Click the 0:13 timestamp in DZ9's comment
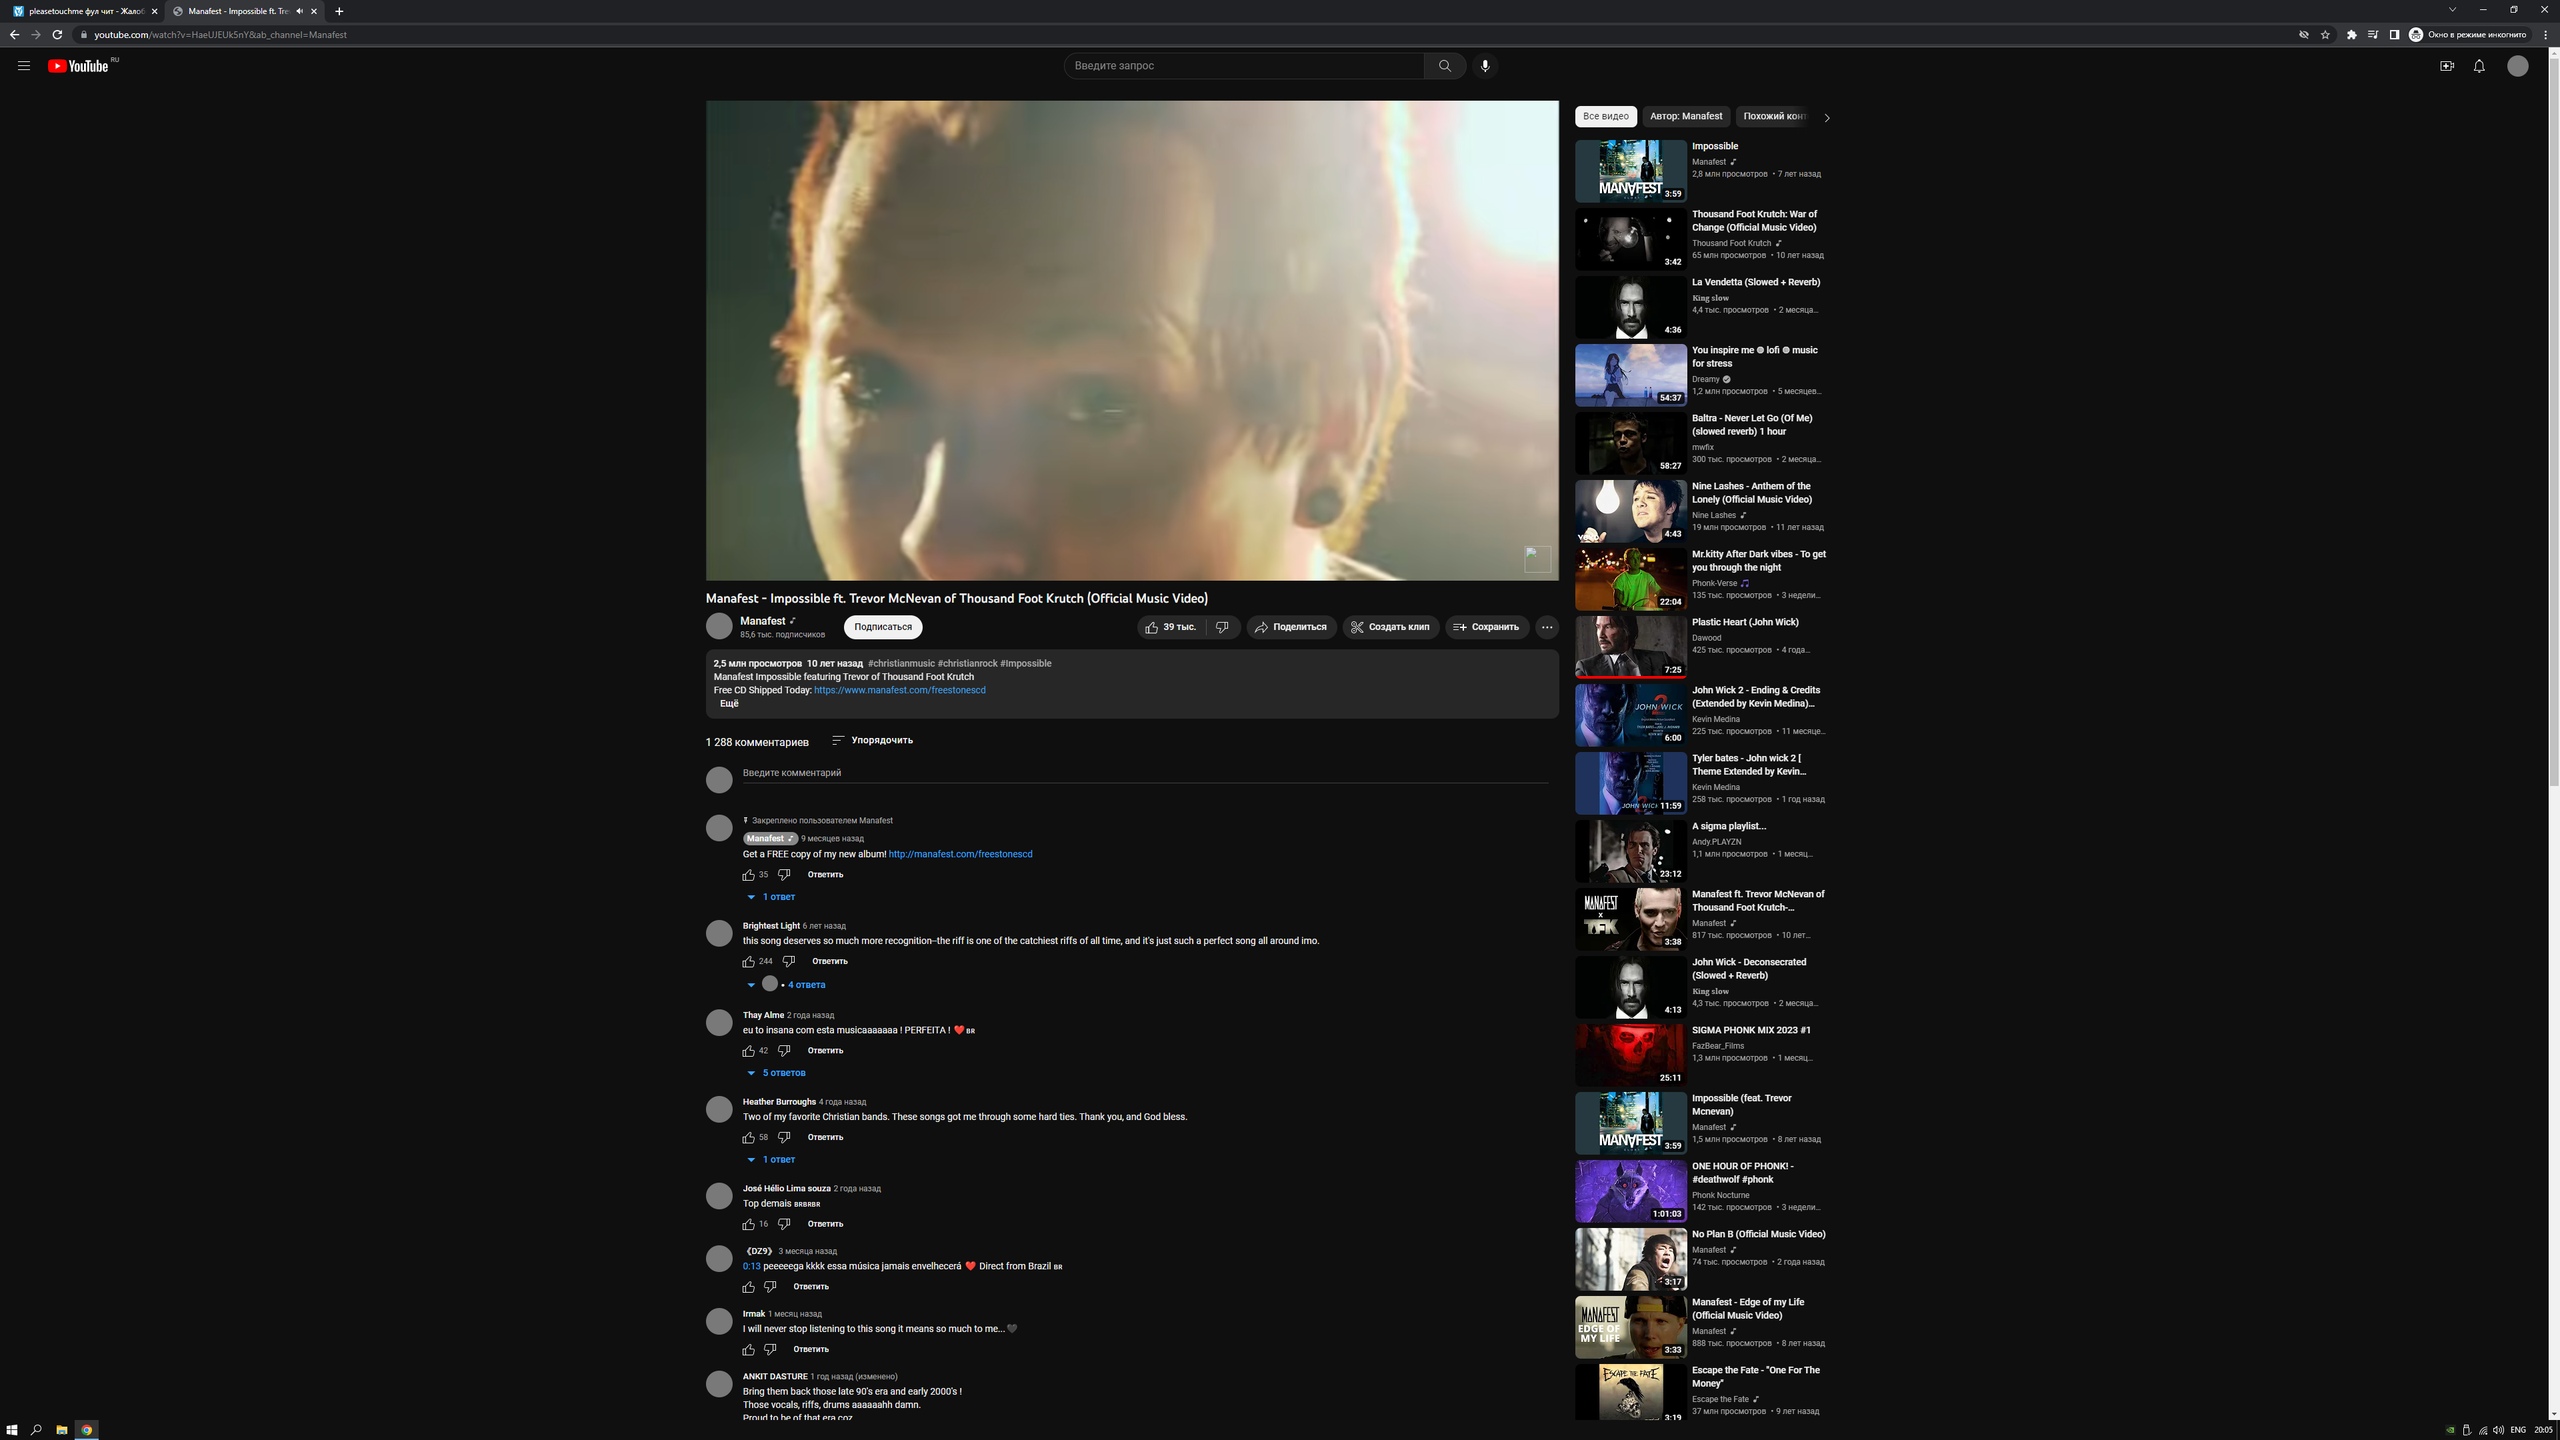The height and width of the screenshot is (1440, 2560). click(751, 1266)
